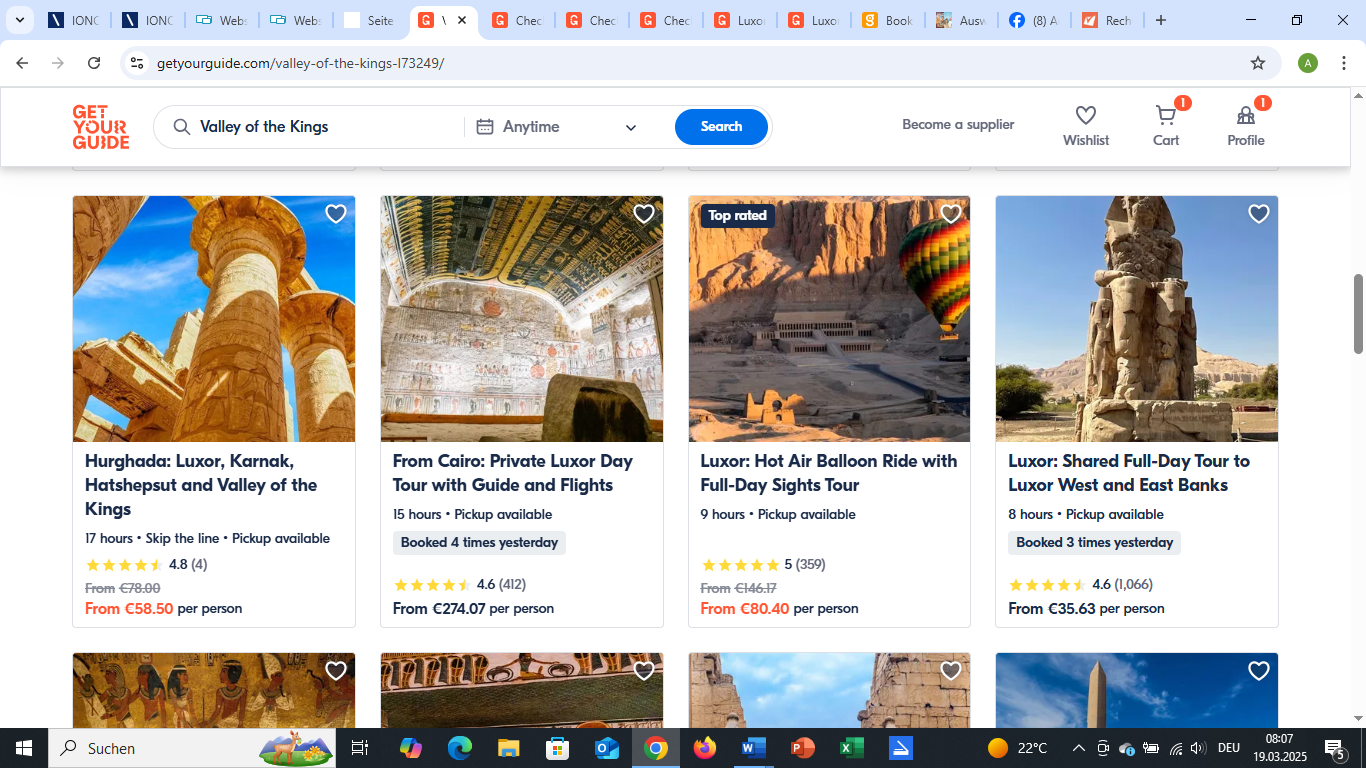Open File Explorer from taskbar

click(x=508, y=748)
